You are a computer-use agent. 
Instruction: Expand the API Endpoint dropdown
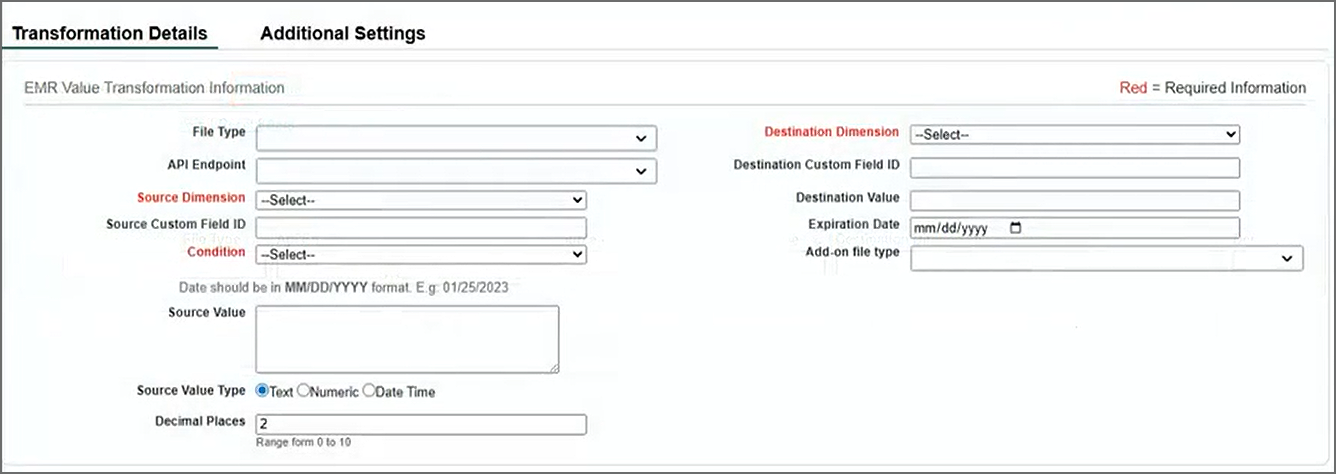click(456, 171)
